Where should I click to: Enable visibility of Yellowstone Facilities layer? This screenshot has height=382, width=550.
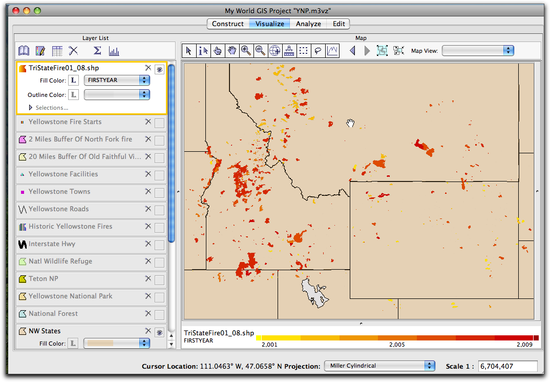pos(160,175)
